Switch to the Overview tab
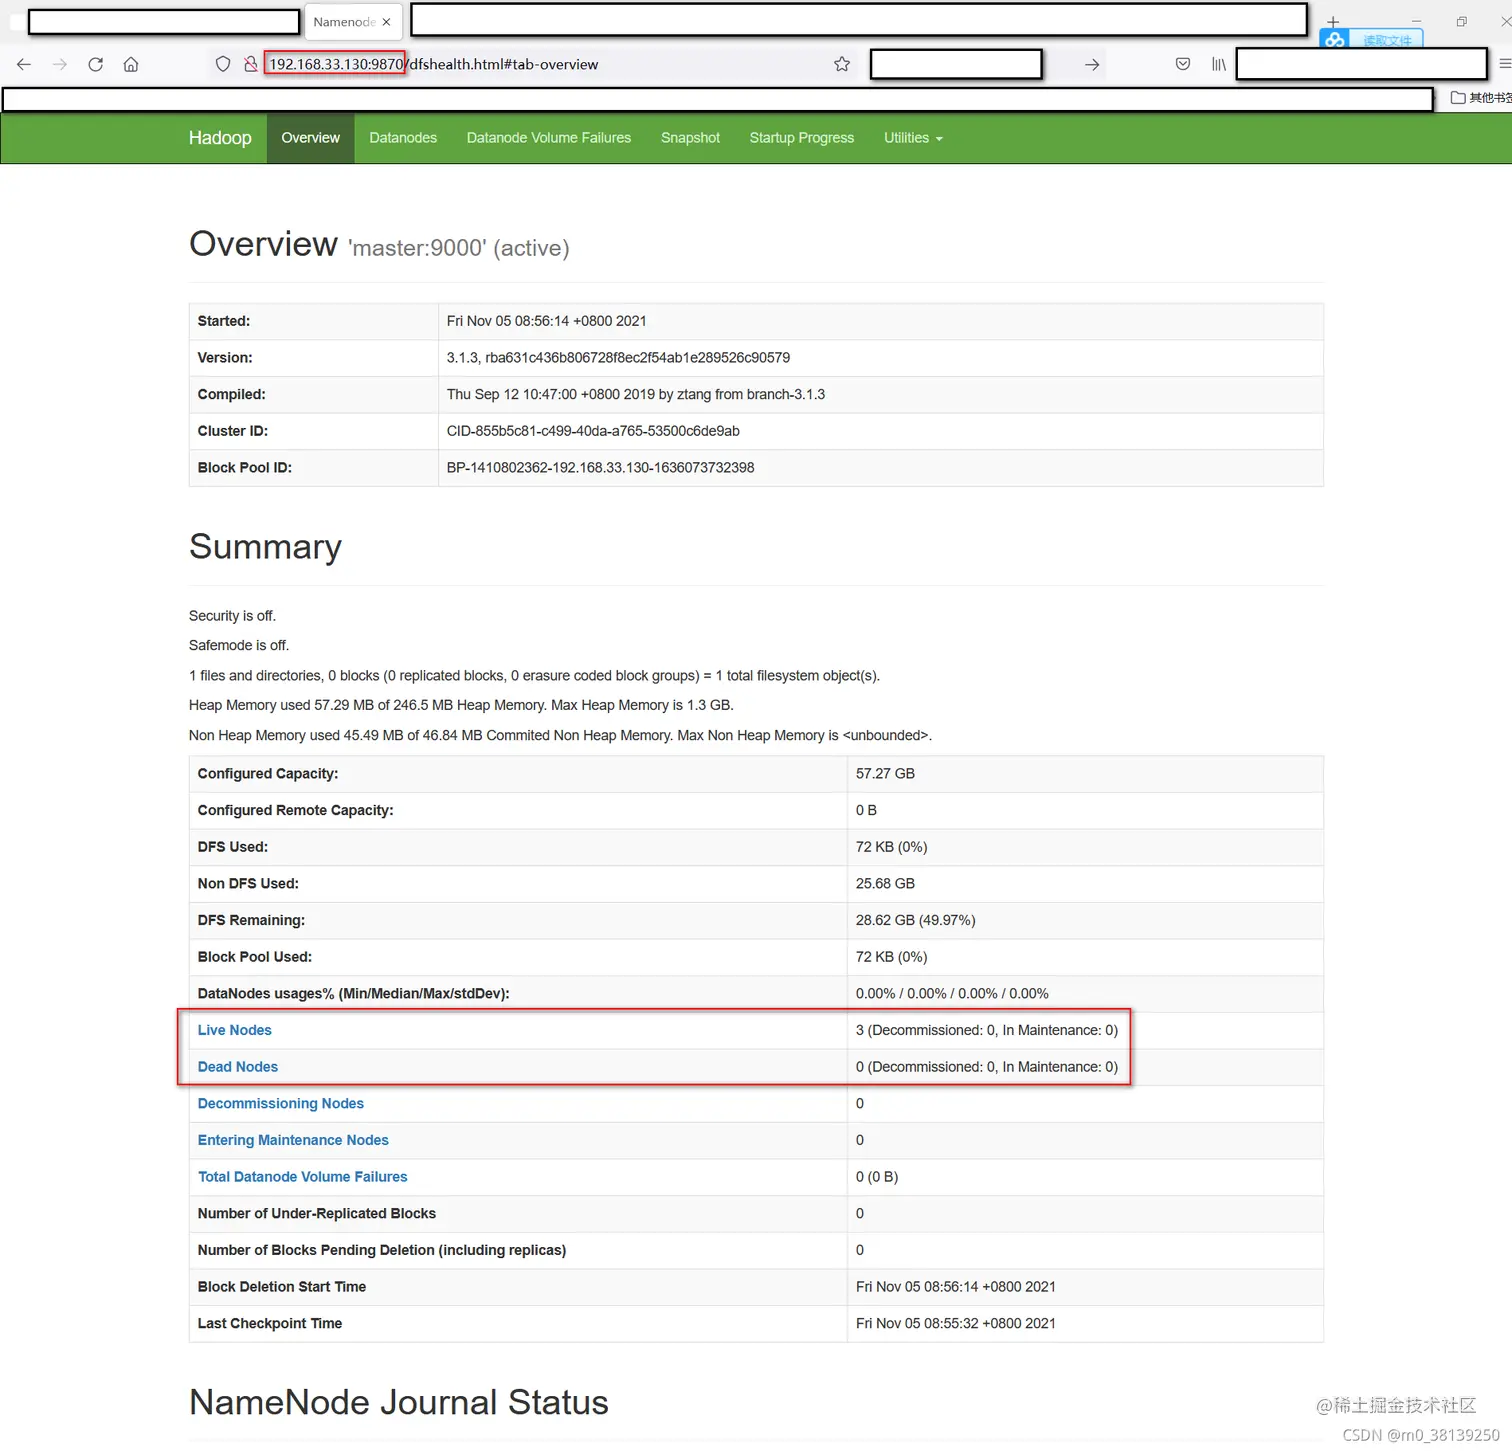Image resolution: width=1512 pixels, height=1451 pixels. 310,138
